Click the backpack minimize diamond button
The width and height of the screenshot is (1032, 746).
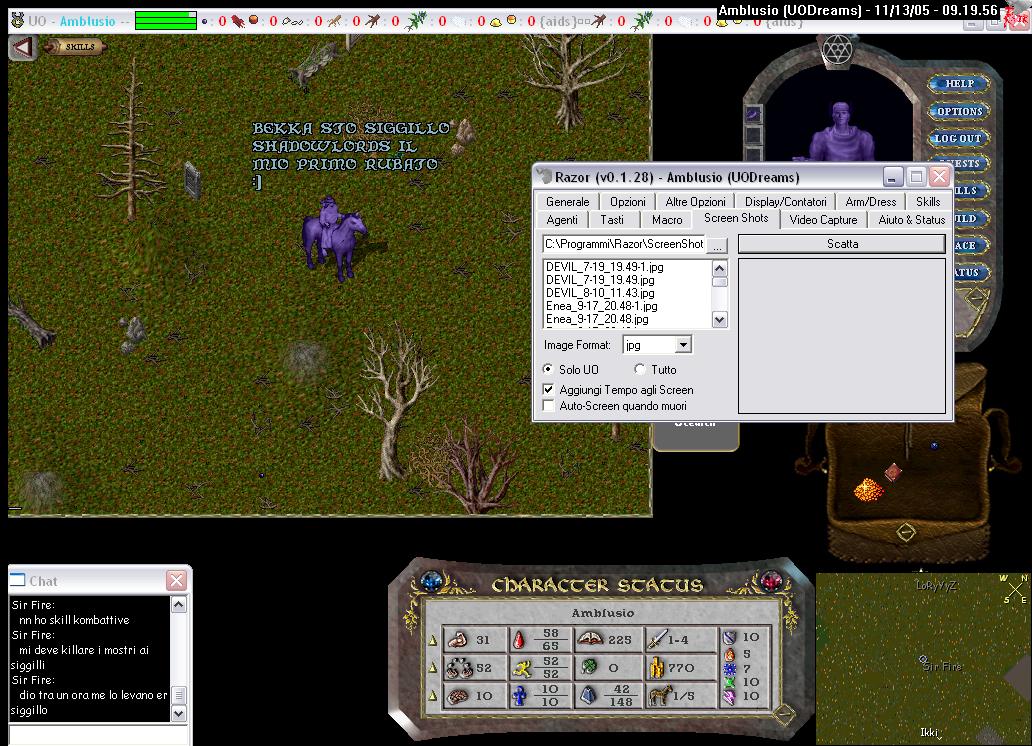pyautogui.click(x=906, y=531)
